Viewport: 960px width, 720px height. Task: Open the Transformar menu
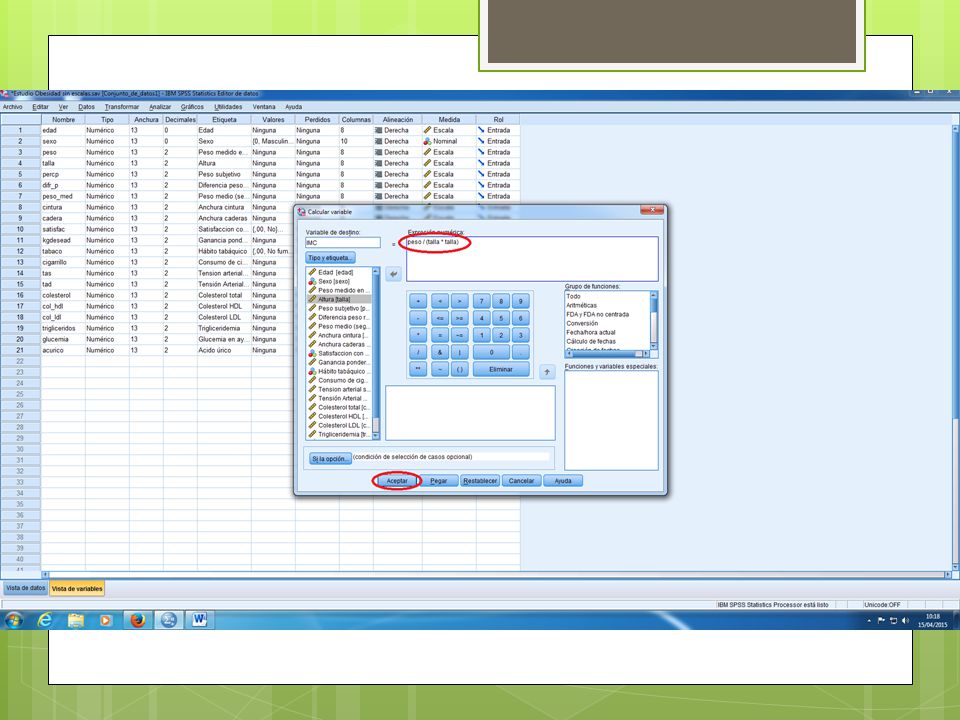[122, 107]
